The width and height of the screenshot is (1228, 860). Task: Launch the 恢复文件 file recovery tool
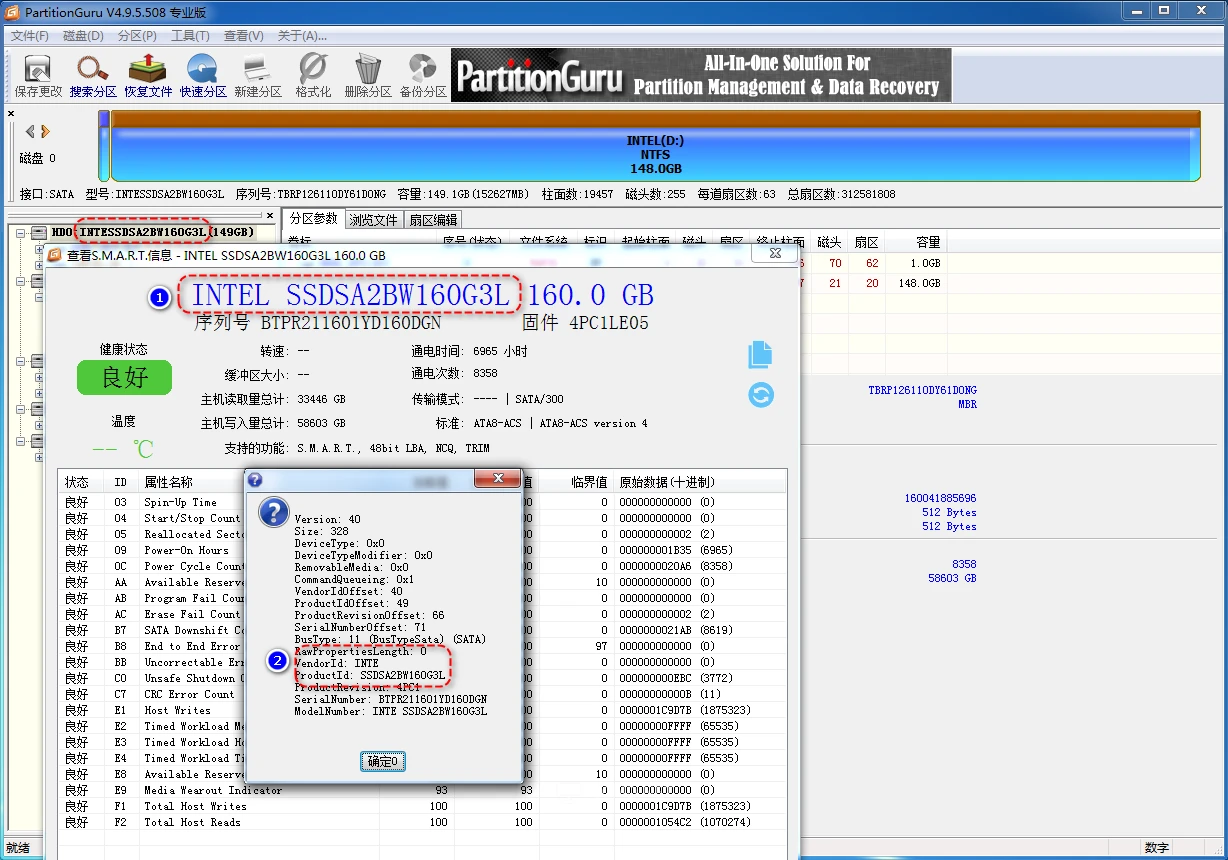[x=148, y=75]
